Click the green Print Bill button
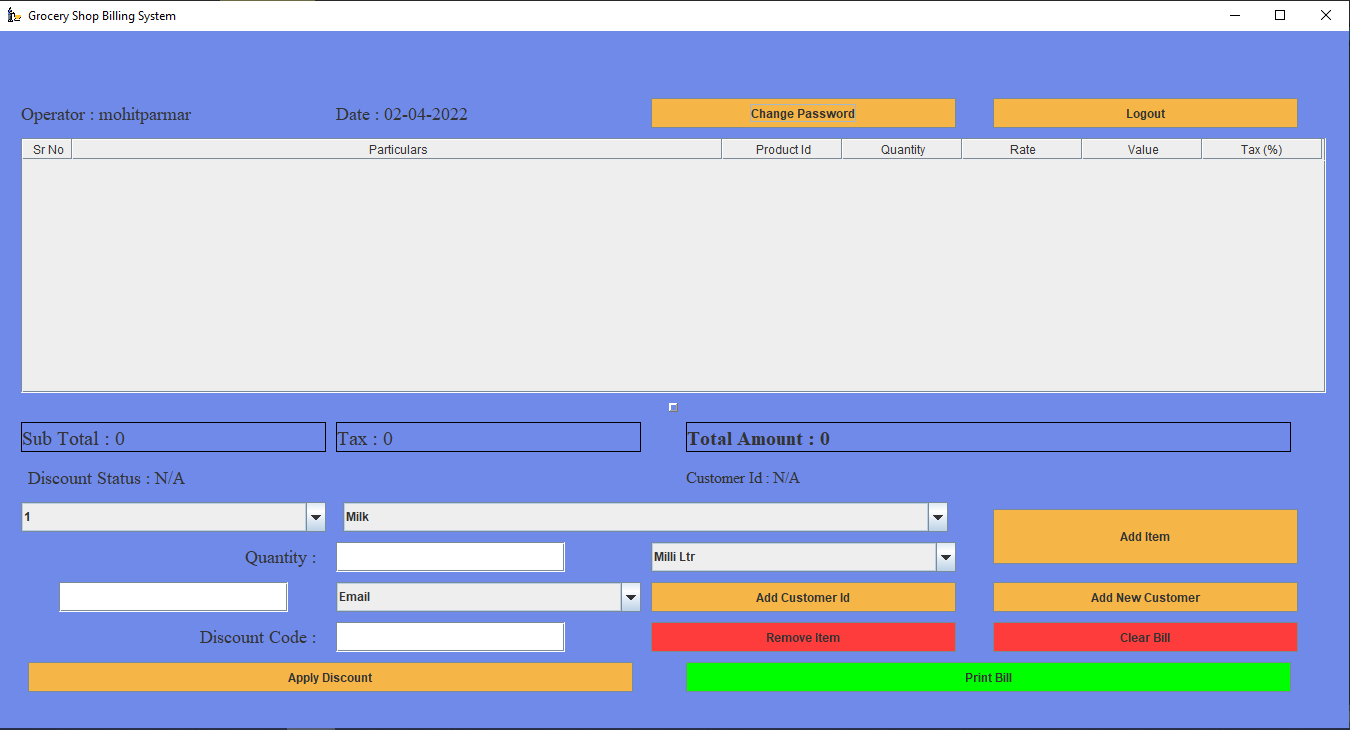The width and height of the screenshot is (1350, 730). click(988, 677)
